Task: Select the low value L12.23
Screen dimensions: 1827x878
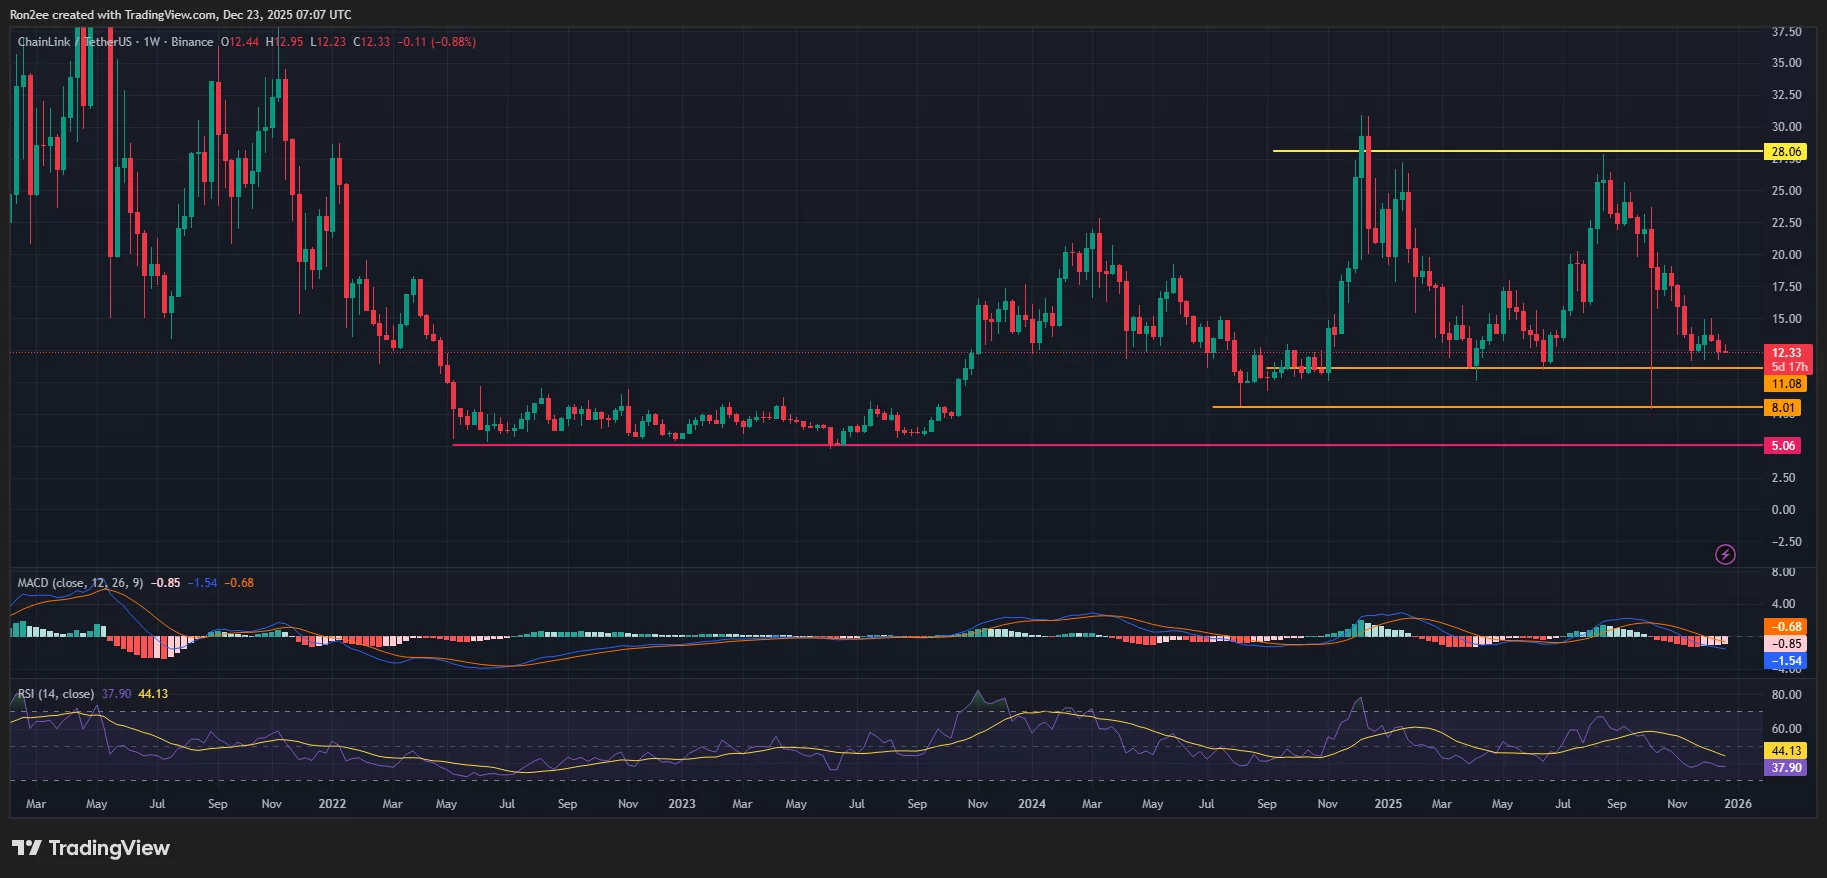Action: [x=328, y=42]
